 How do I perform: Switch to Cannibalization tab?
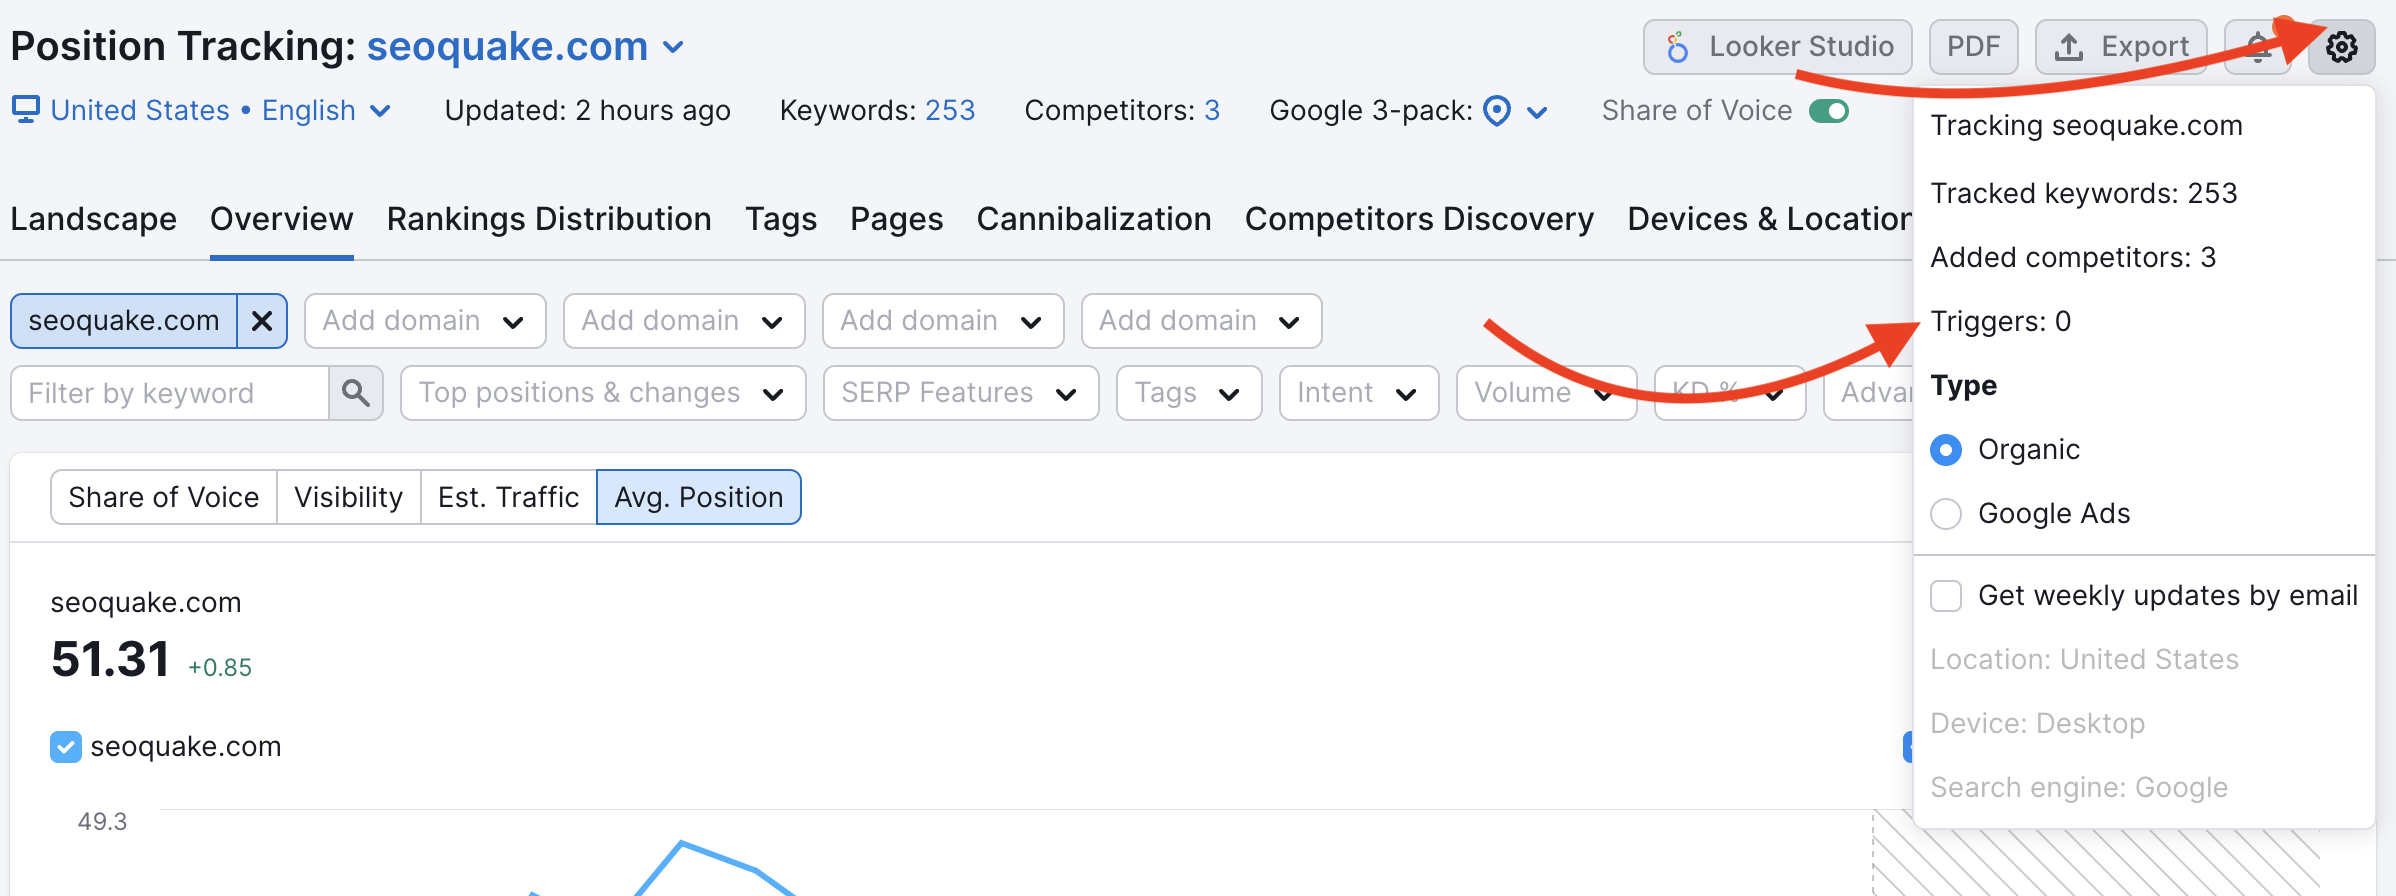click(1094, 219)
